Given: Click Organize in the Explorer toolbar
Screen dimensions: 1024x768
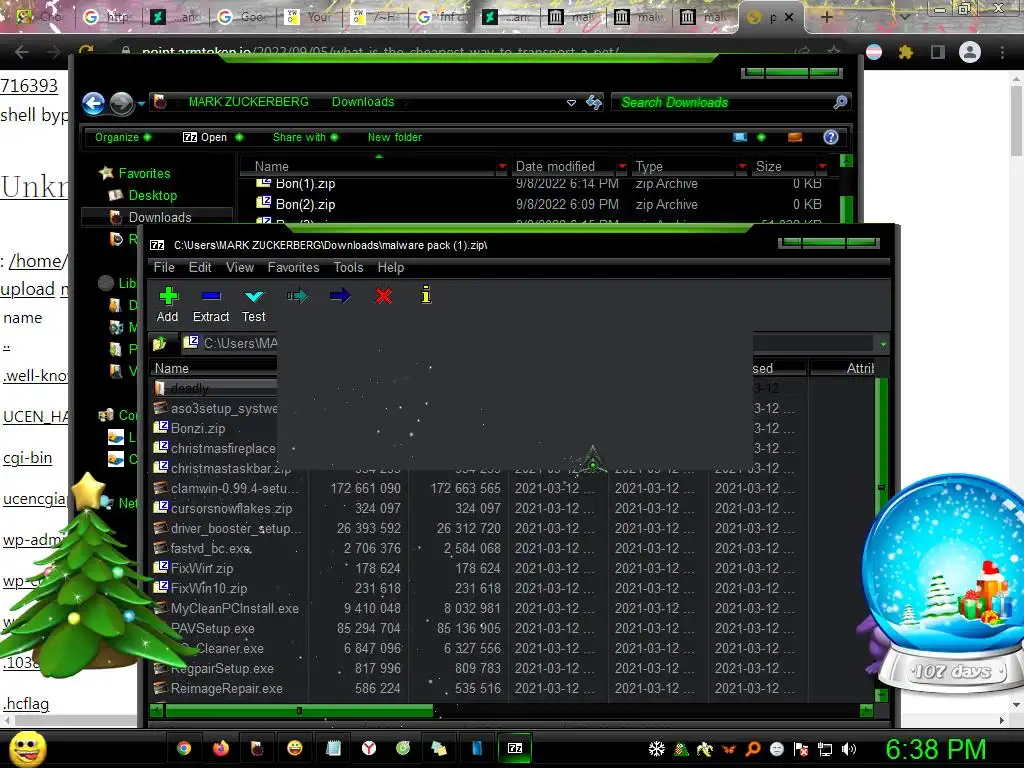Looking at the screenshot, I should [x=122, y=137].
